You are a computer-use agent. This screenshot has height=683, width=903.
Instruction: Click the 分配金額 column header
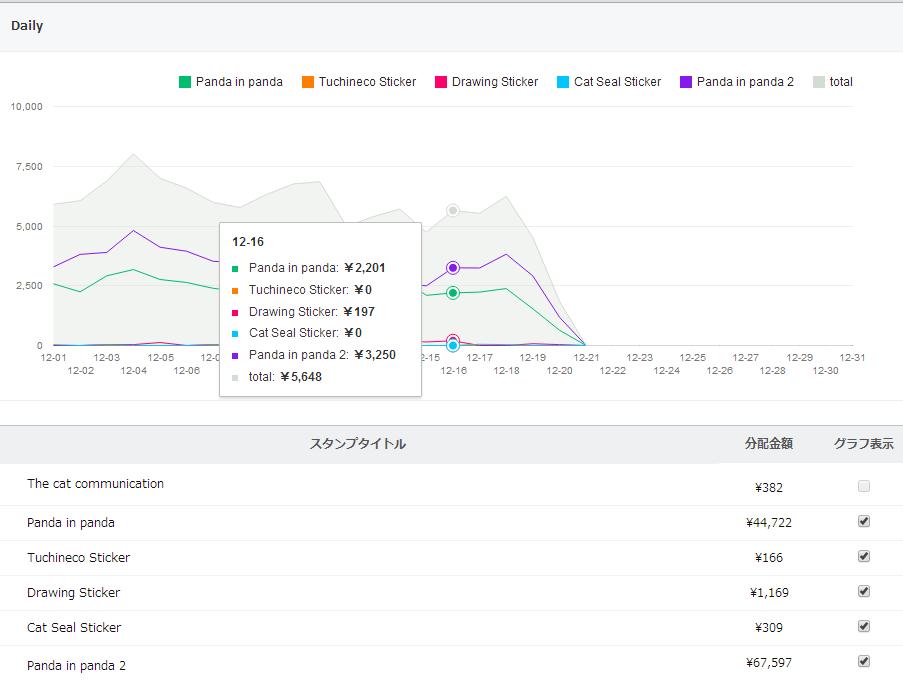[769, 443]
